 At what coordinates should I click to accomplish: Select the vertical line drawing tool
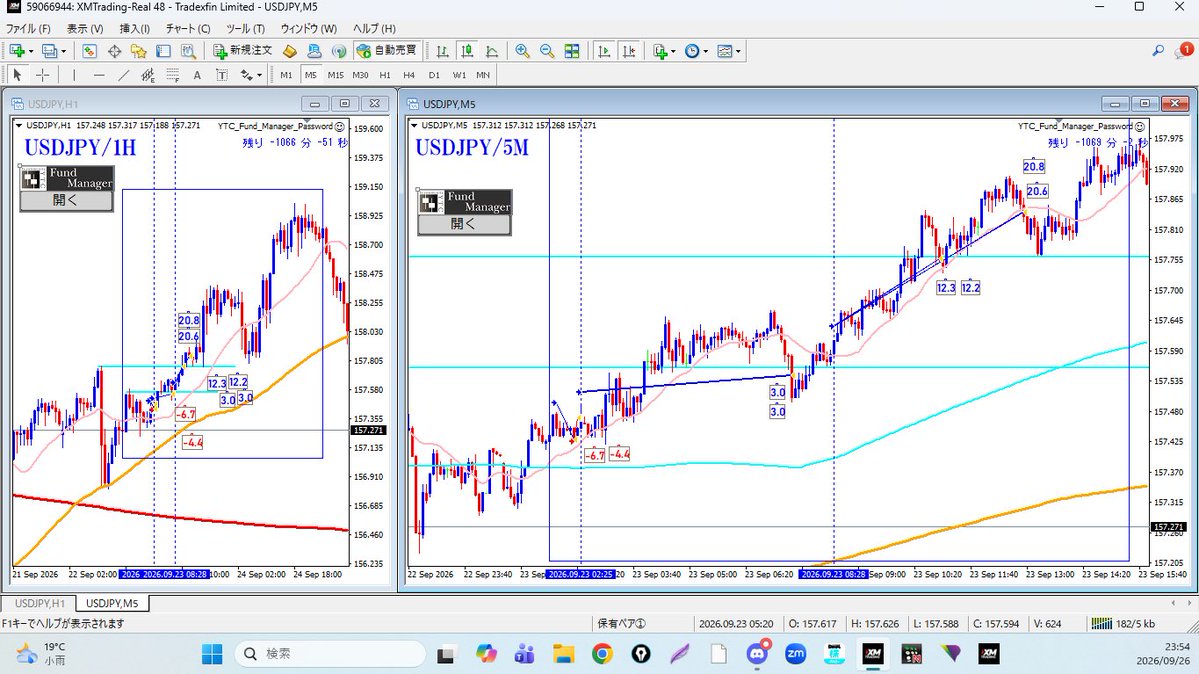74,75
